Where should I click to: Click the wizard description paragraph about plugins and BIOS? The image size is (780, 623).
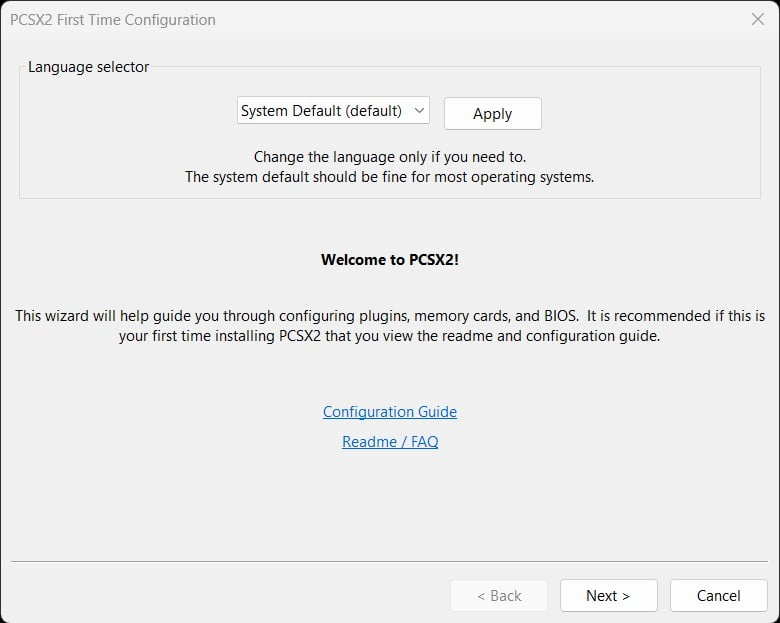tap(390, 326)
